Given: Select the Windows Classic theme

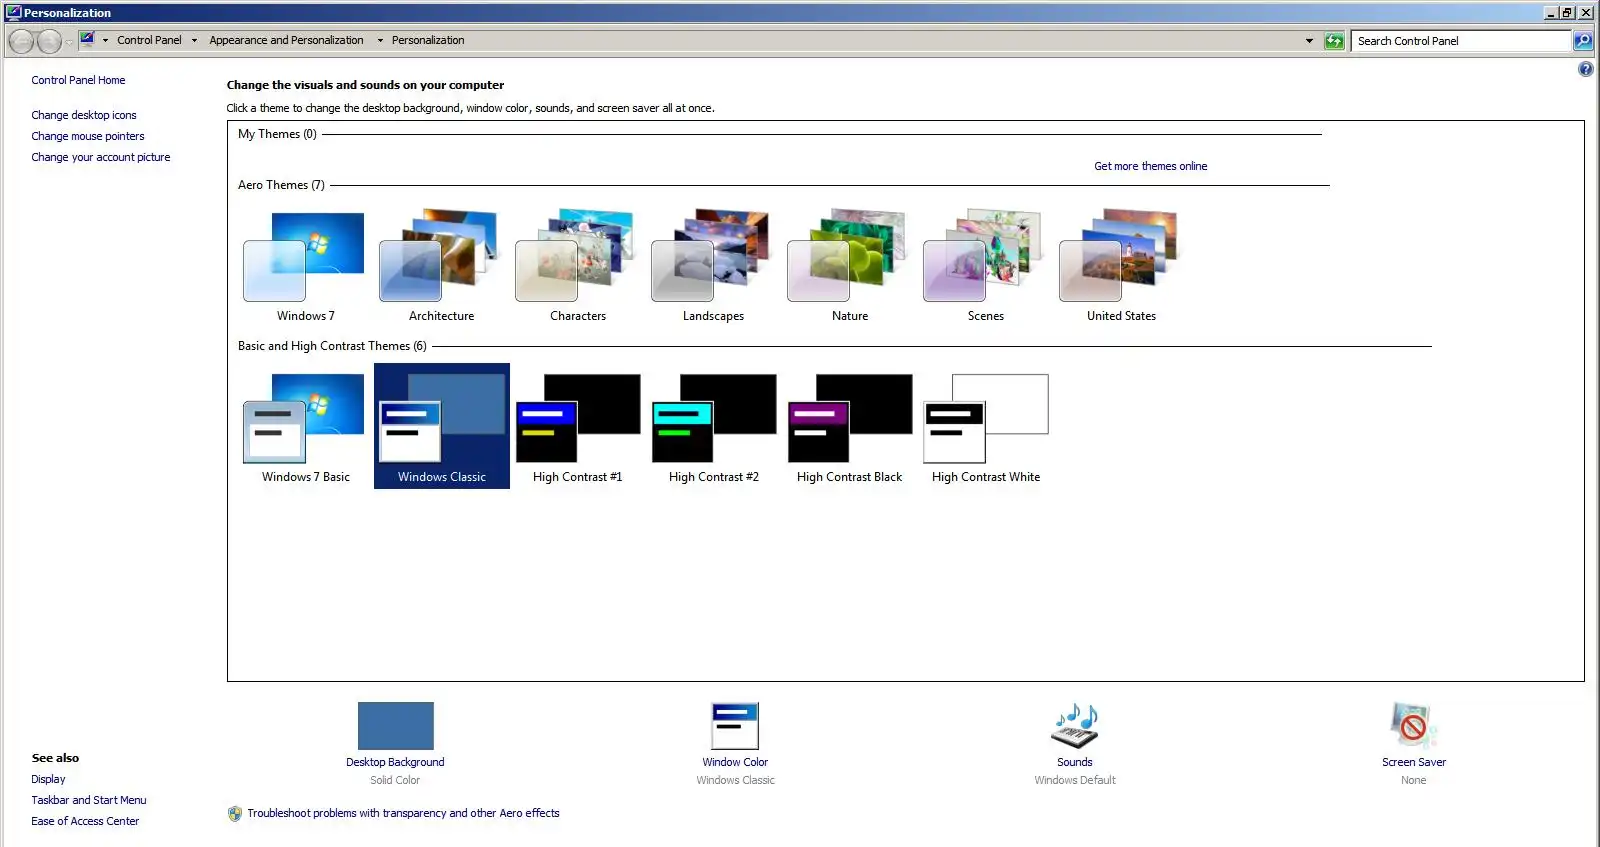Looking at the screenshot, I should [441, 427].
